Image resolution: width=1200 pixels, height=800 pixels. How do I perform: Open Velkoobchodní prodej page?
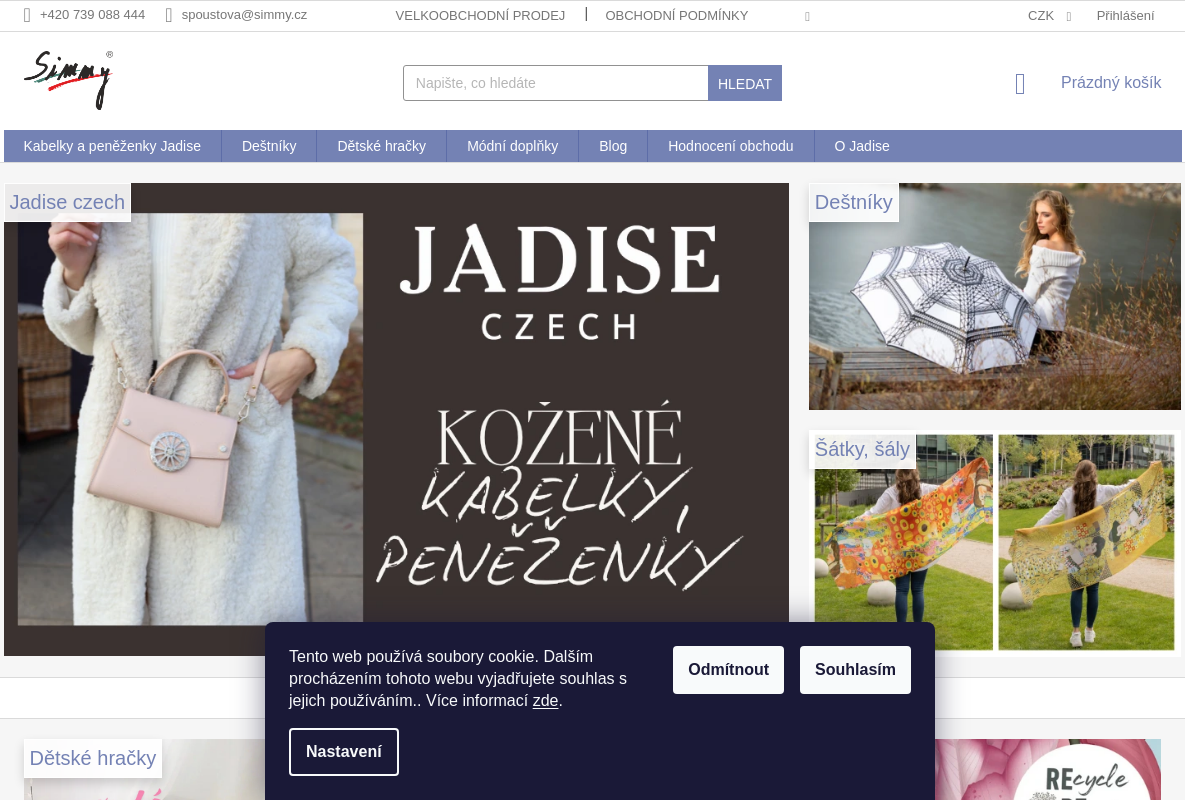click(480, 15)
